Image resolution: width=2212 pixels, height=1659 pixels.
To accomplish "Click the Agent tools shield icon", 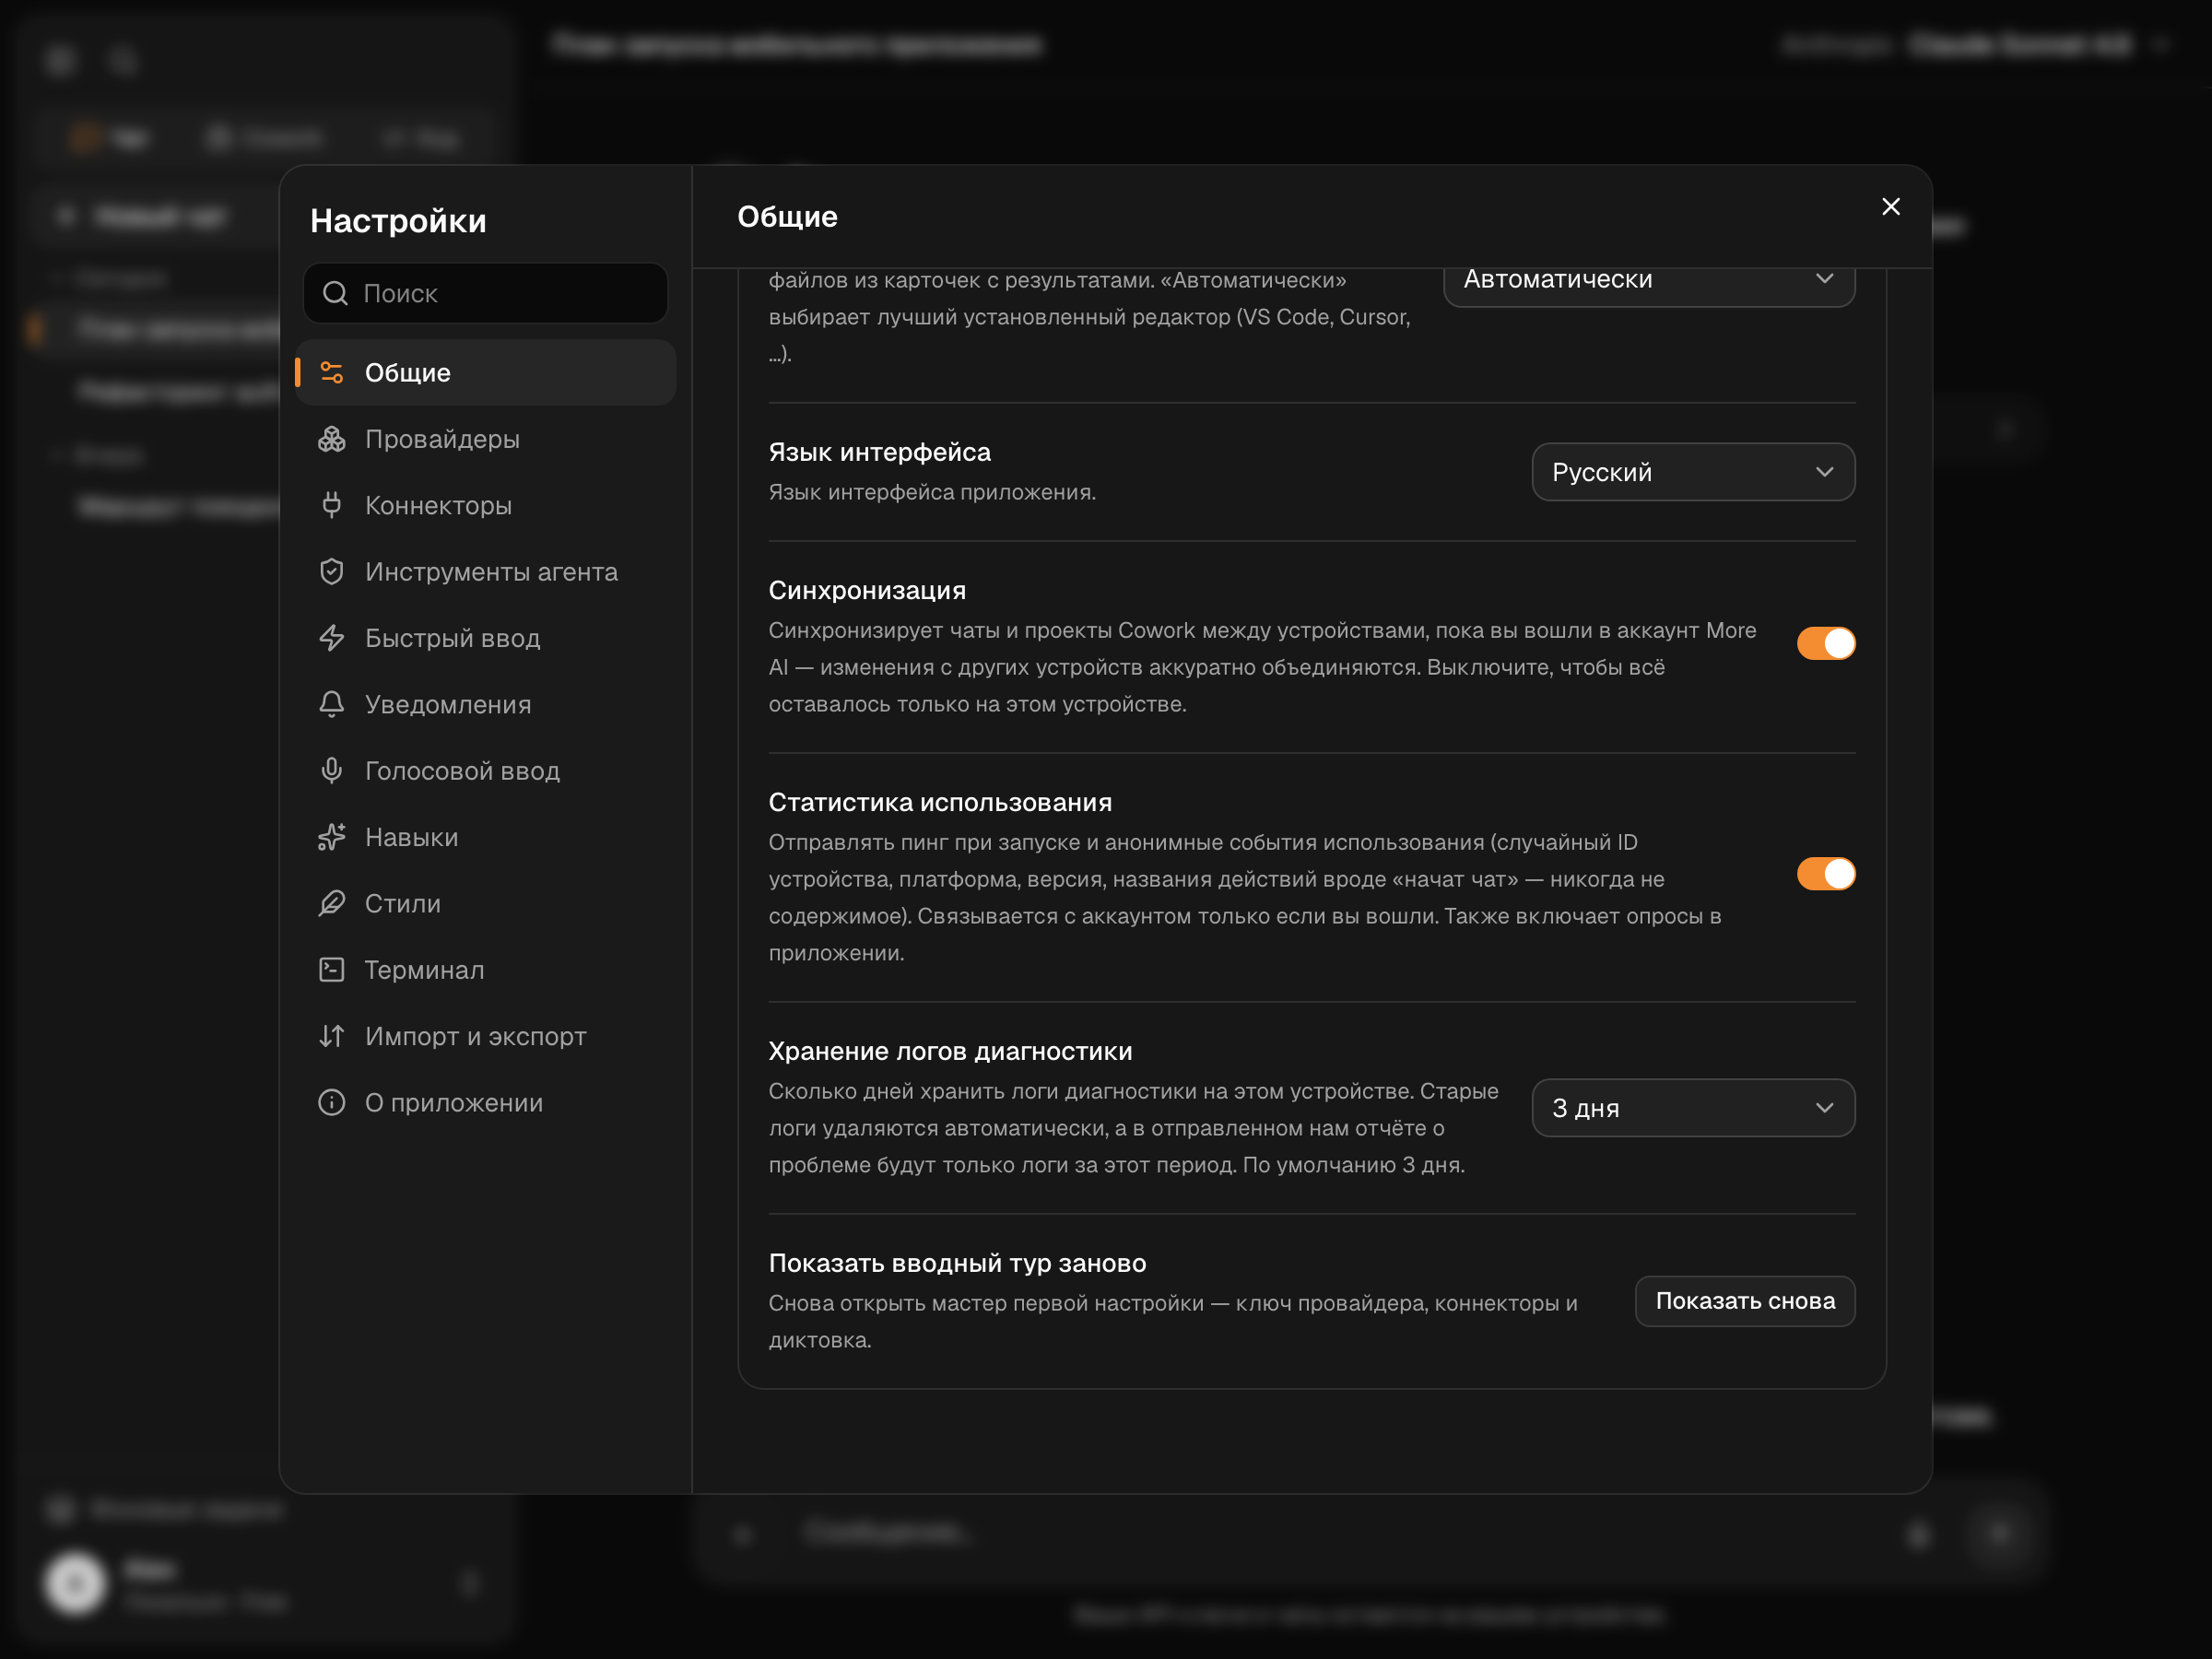I will click(331, 572).
